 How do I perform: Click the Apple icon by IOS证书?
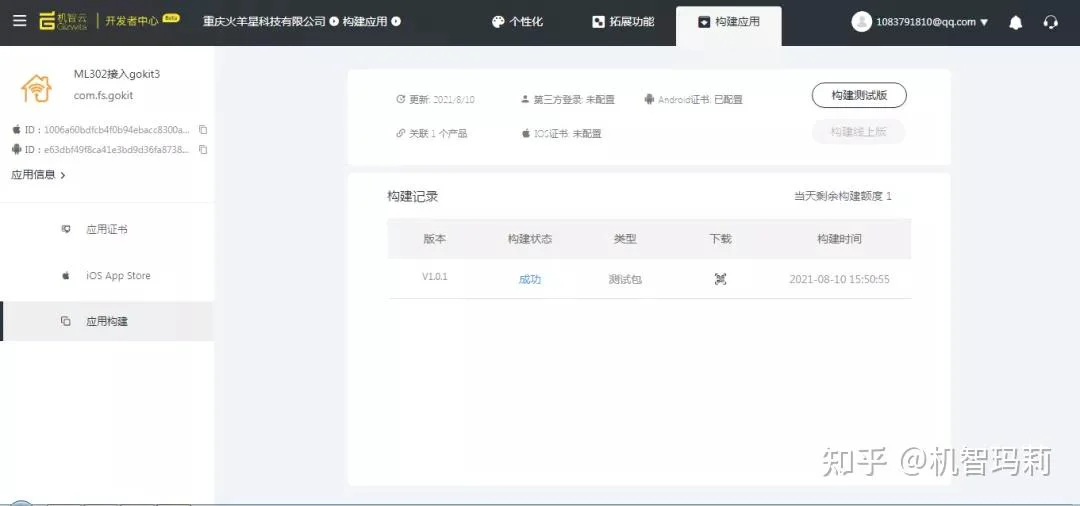[x=526, y=133]
